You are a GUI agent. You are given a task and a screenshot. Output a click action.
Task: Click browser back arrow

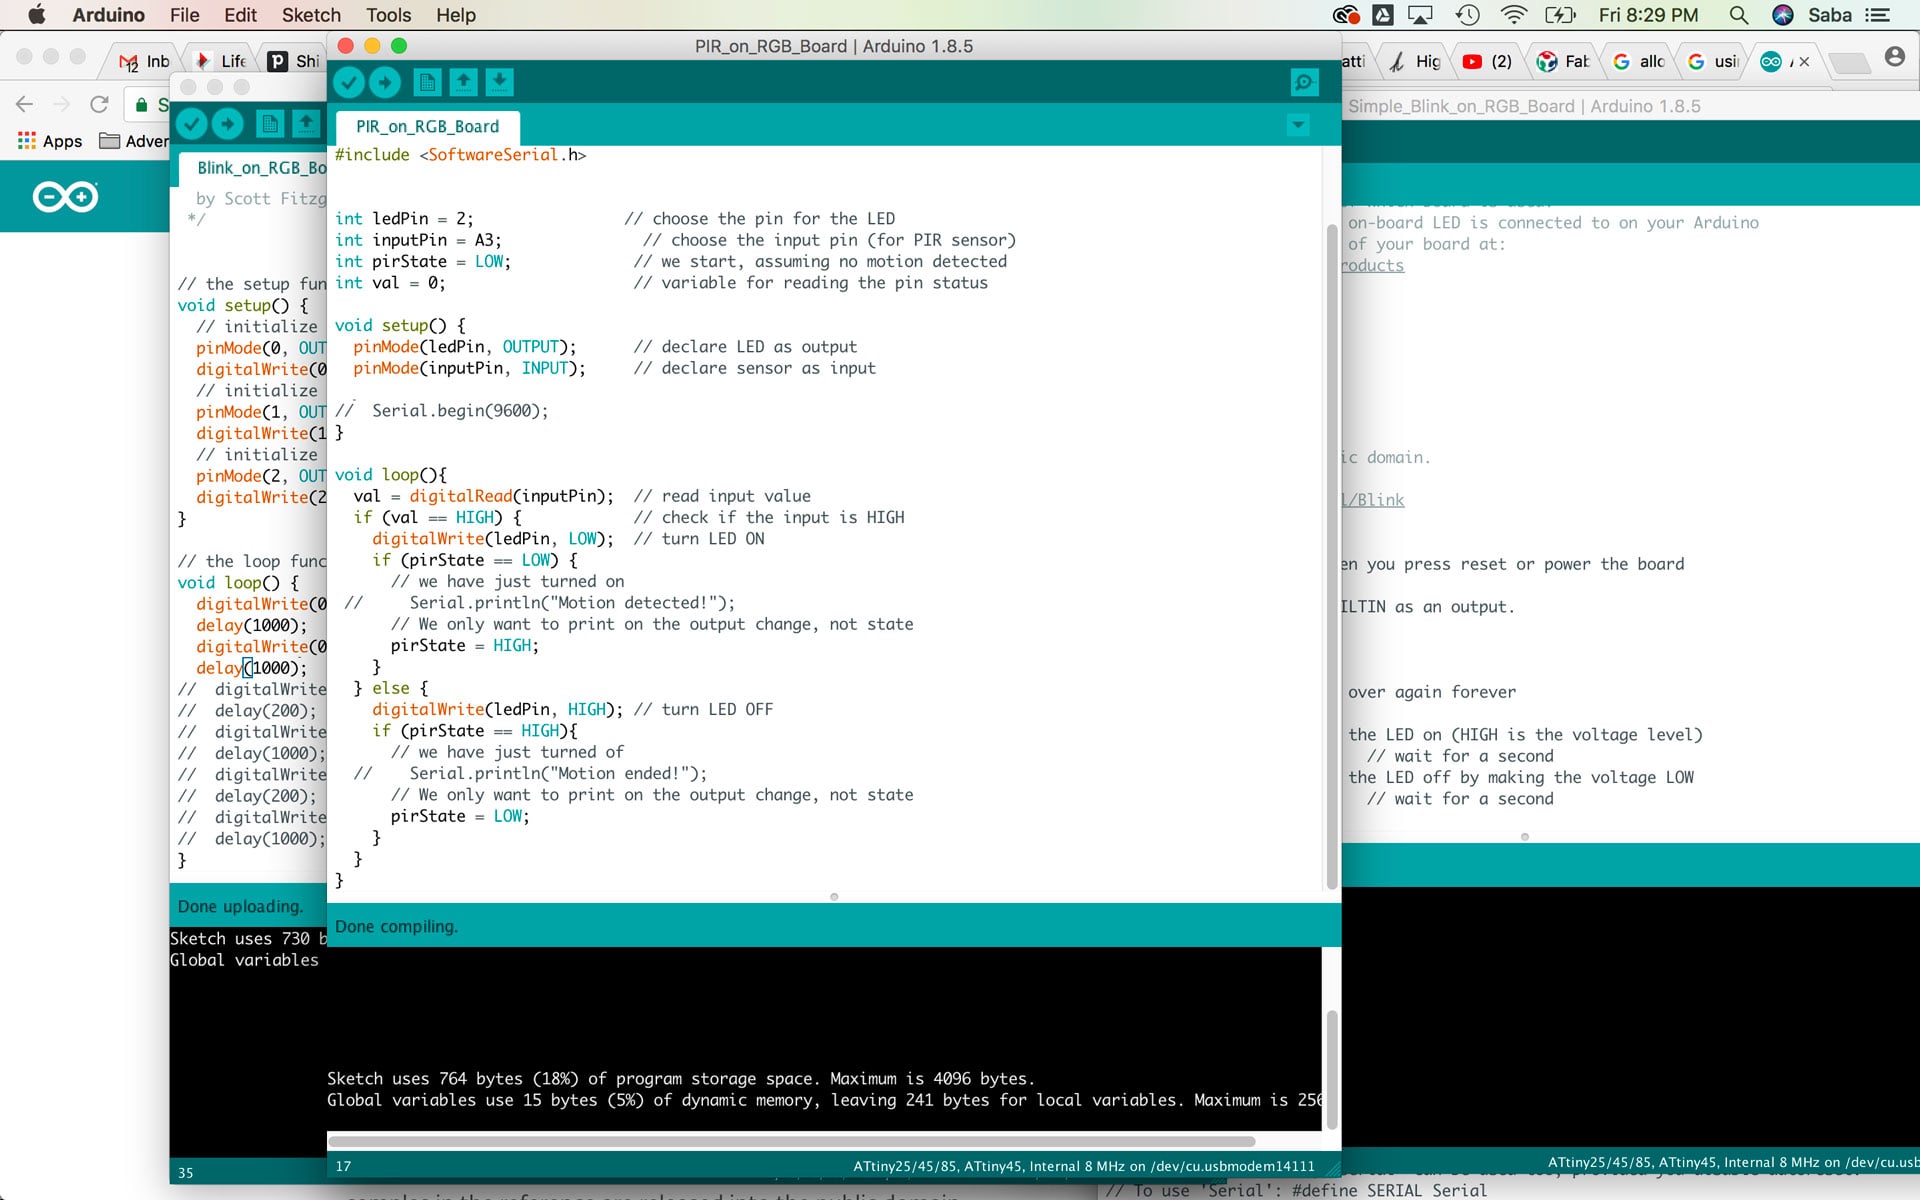point(25,104)
